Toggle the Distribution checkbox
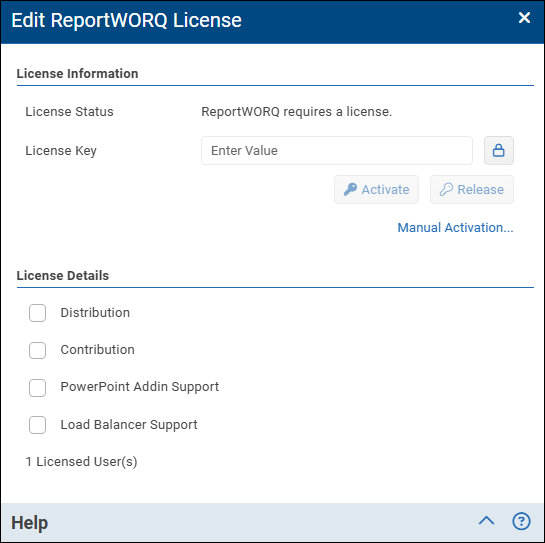545x543 pixels. coord(38,313)
